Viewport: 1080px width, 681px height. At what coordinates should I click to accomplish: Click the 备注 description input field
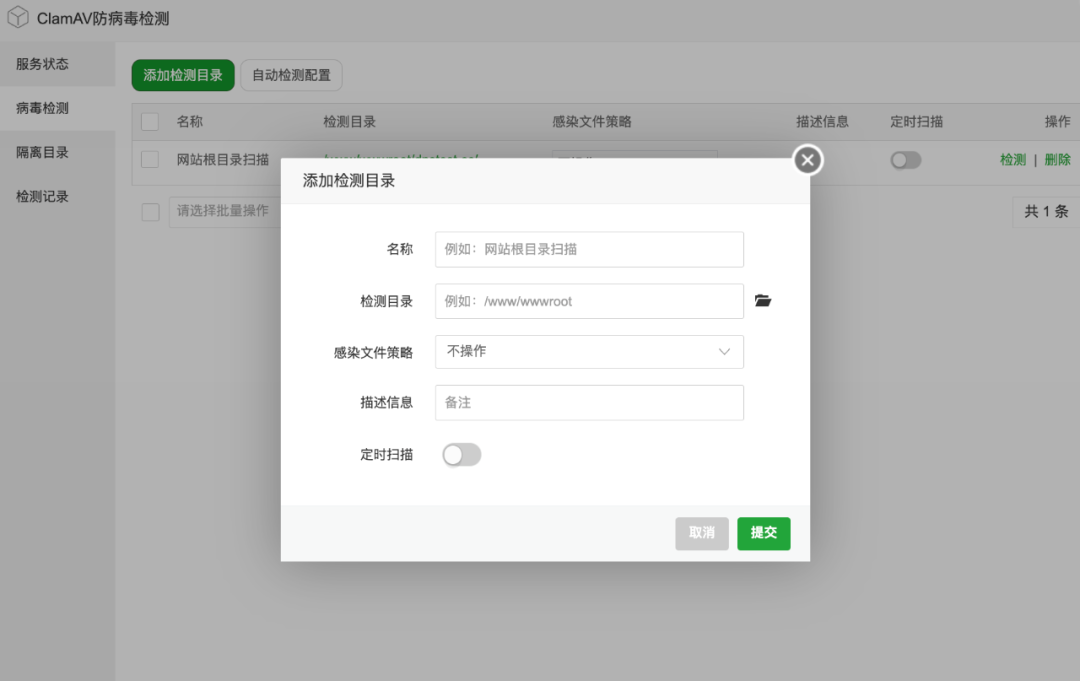point(589,403)
